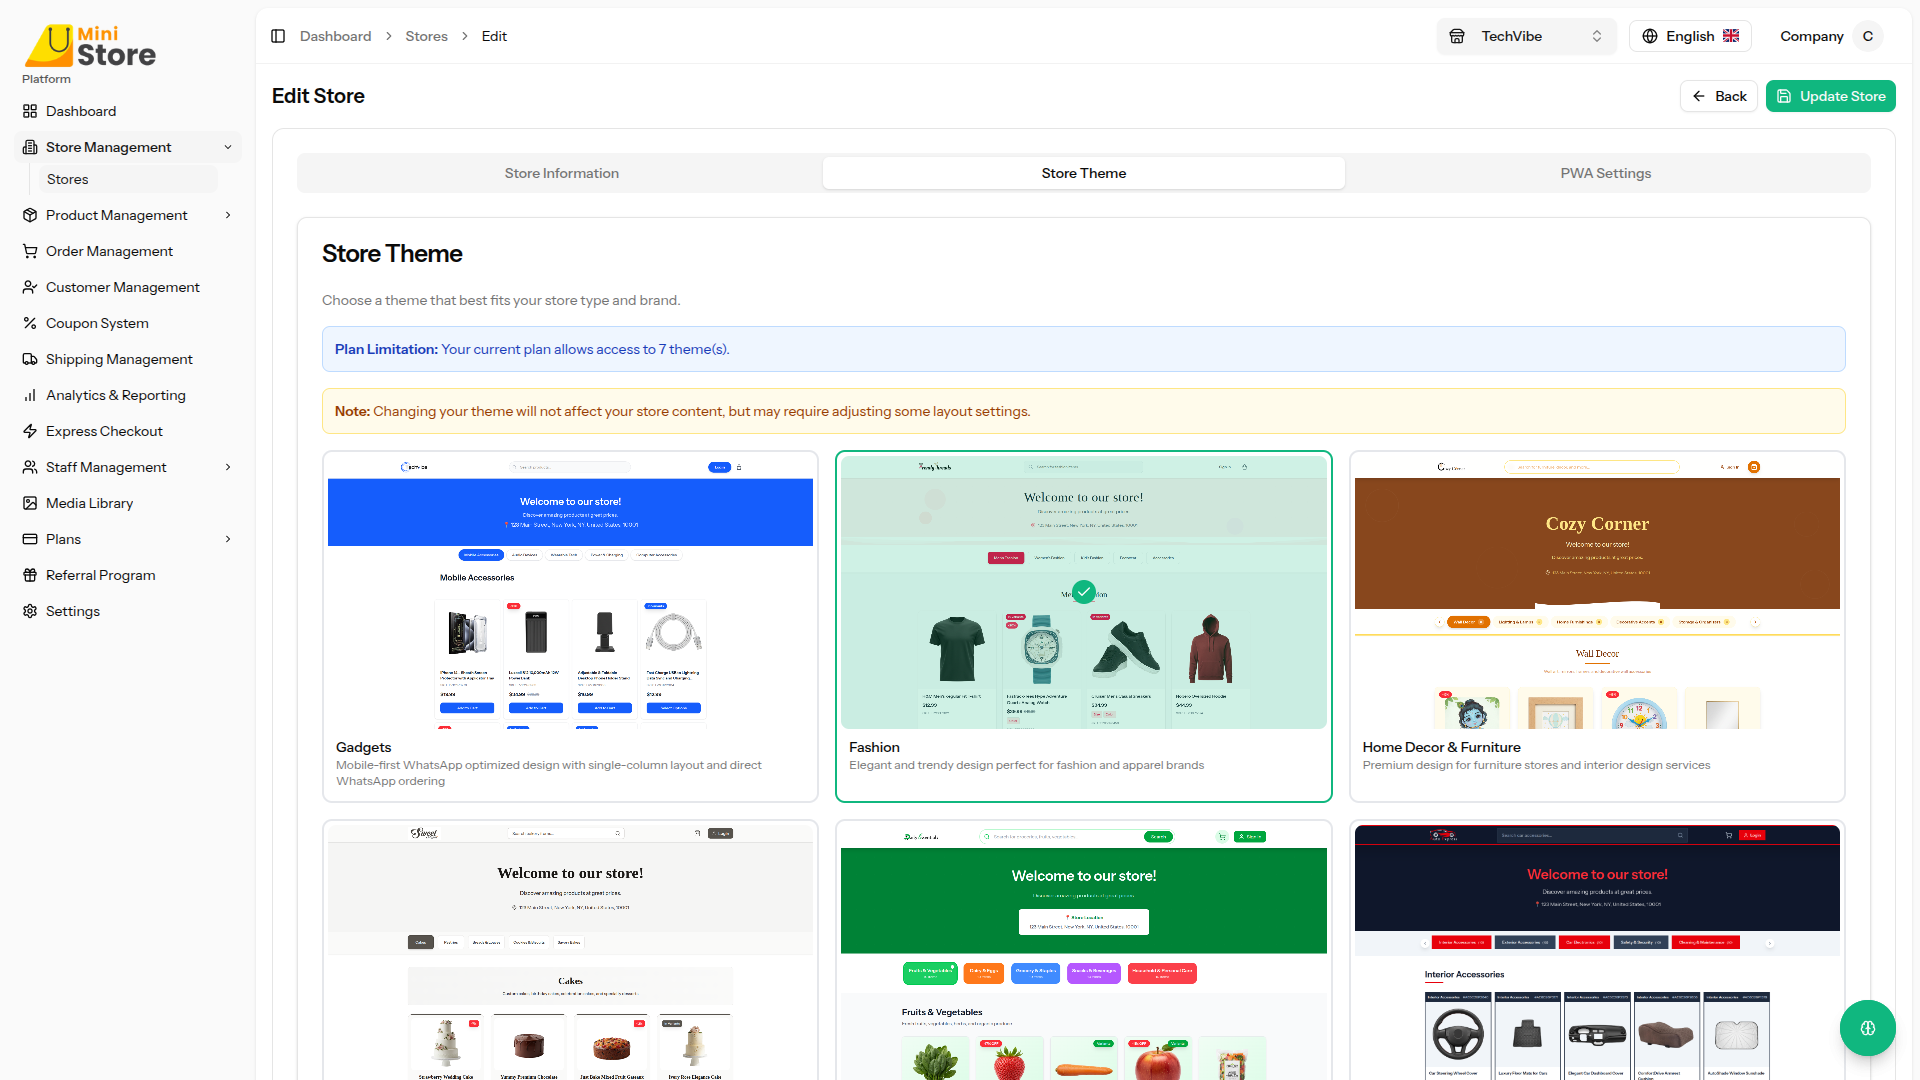Select the Home Decor & Furniture theme
This screenshot has height=1080, width=1920.
[1596, 626]
